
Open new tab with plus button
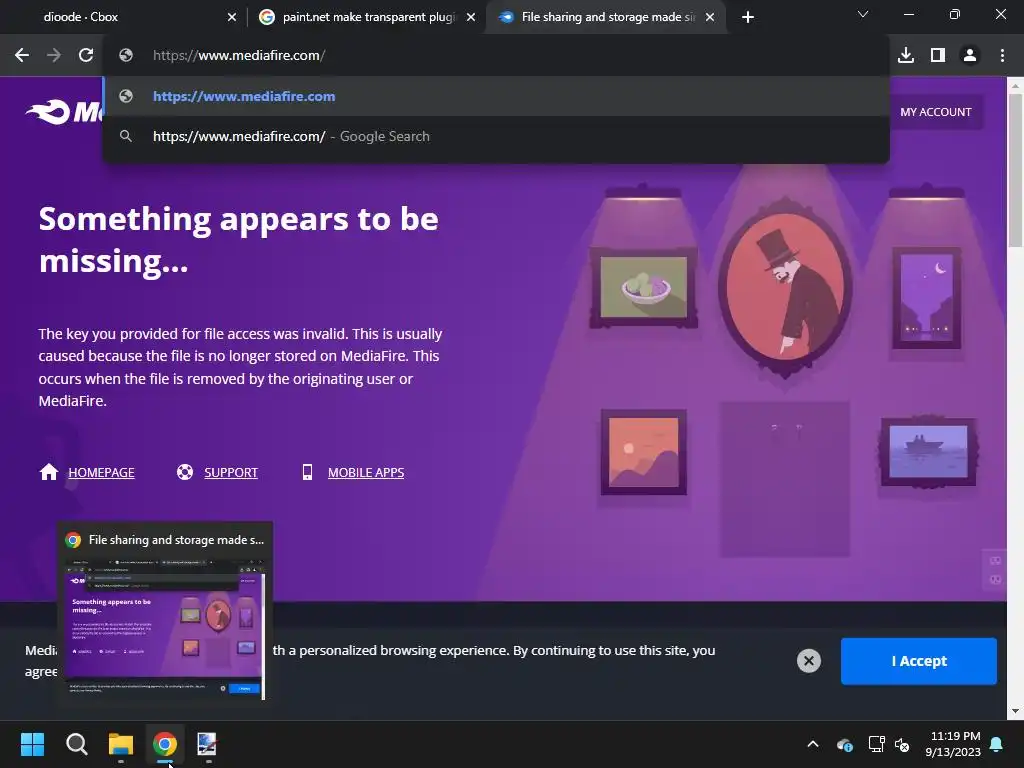[x=748, y=17]
